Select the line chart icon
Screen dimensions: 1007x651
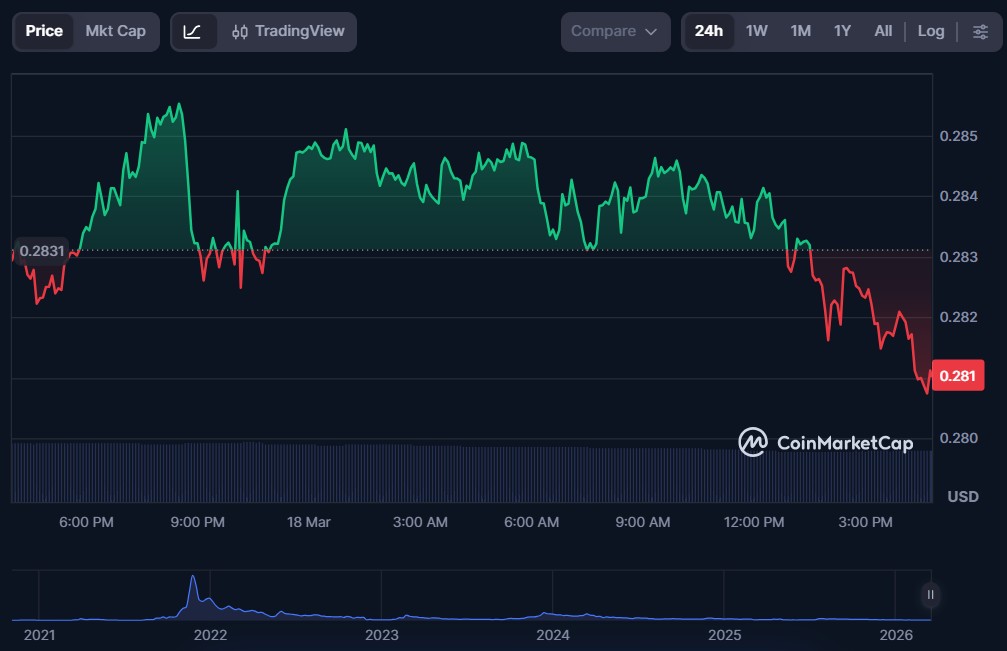tap(193, 32)
